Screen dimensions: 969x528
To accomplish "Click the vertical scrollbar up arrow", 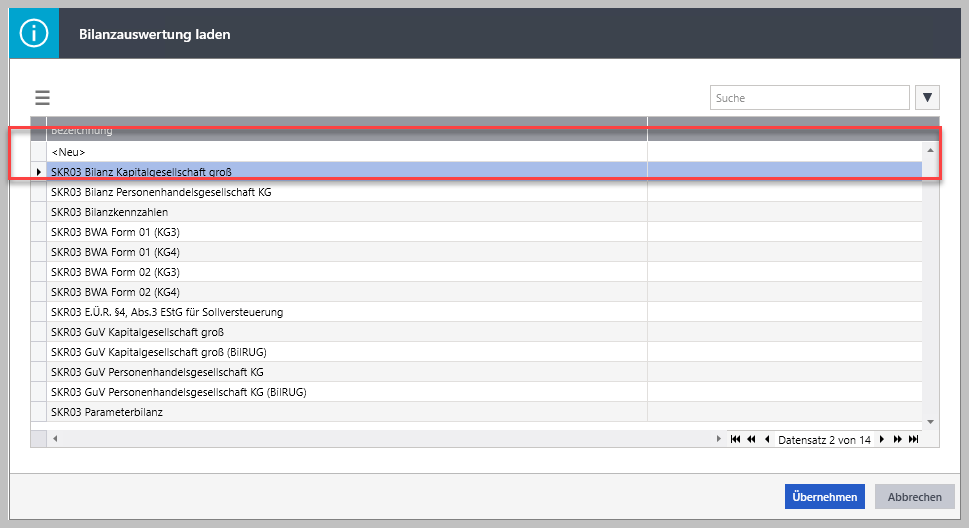I will (930, 150).
